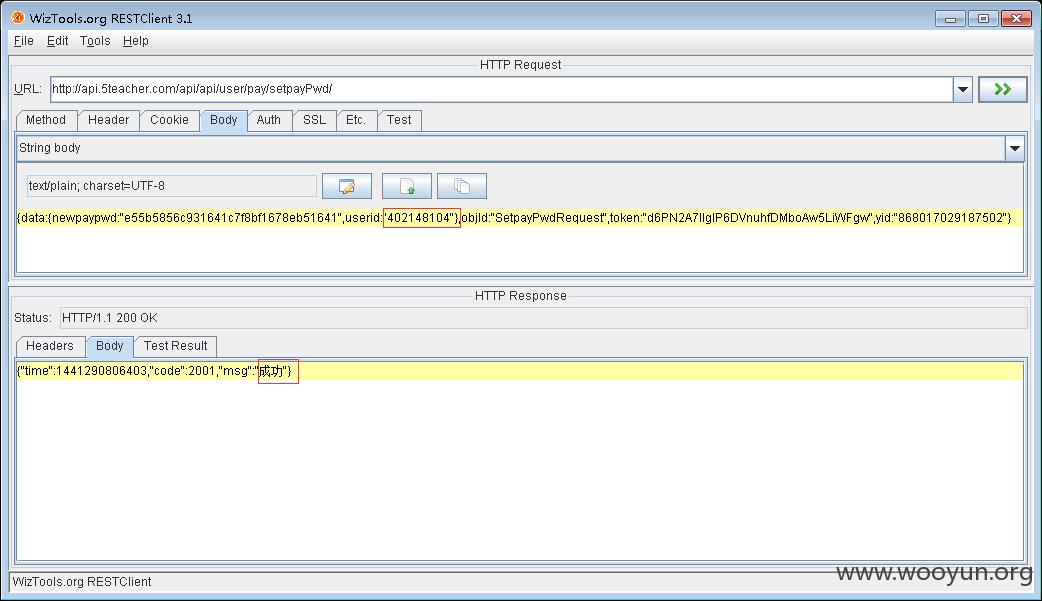This screenshot has width=1042, height=601.
Task: Switch to the request Test tab
Action: pyautogui.click(x=399, y=120)
